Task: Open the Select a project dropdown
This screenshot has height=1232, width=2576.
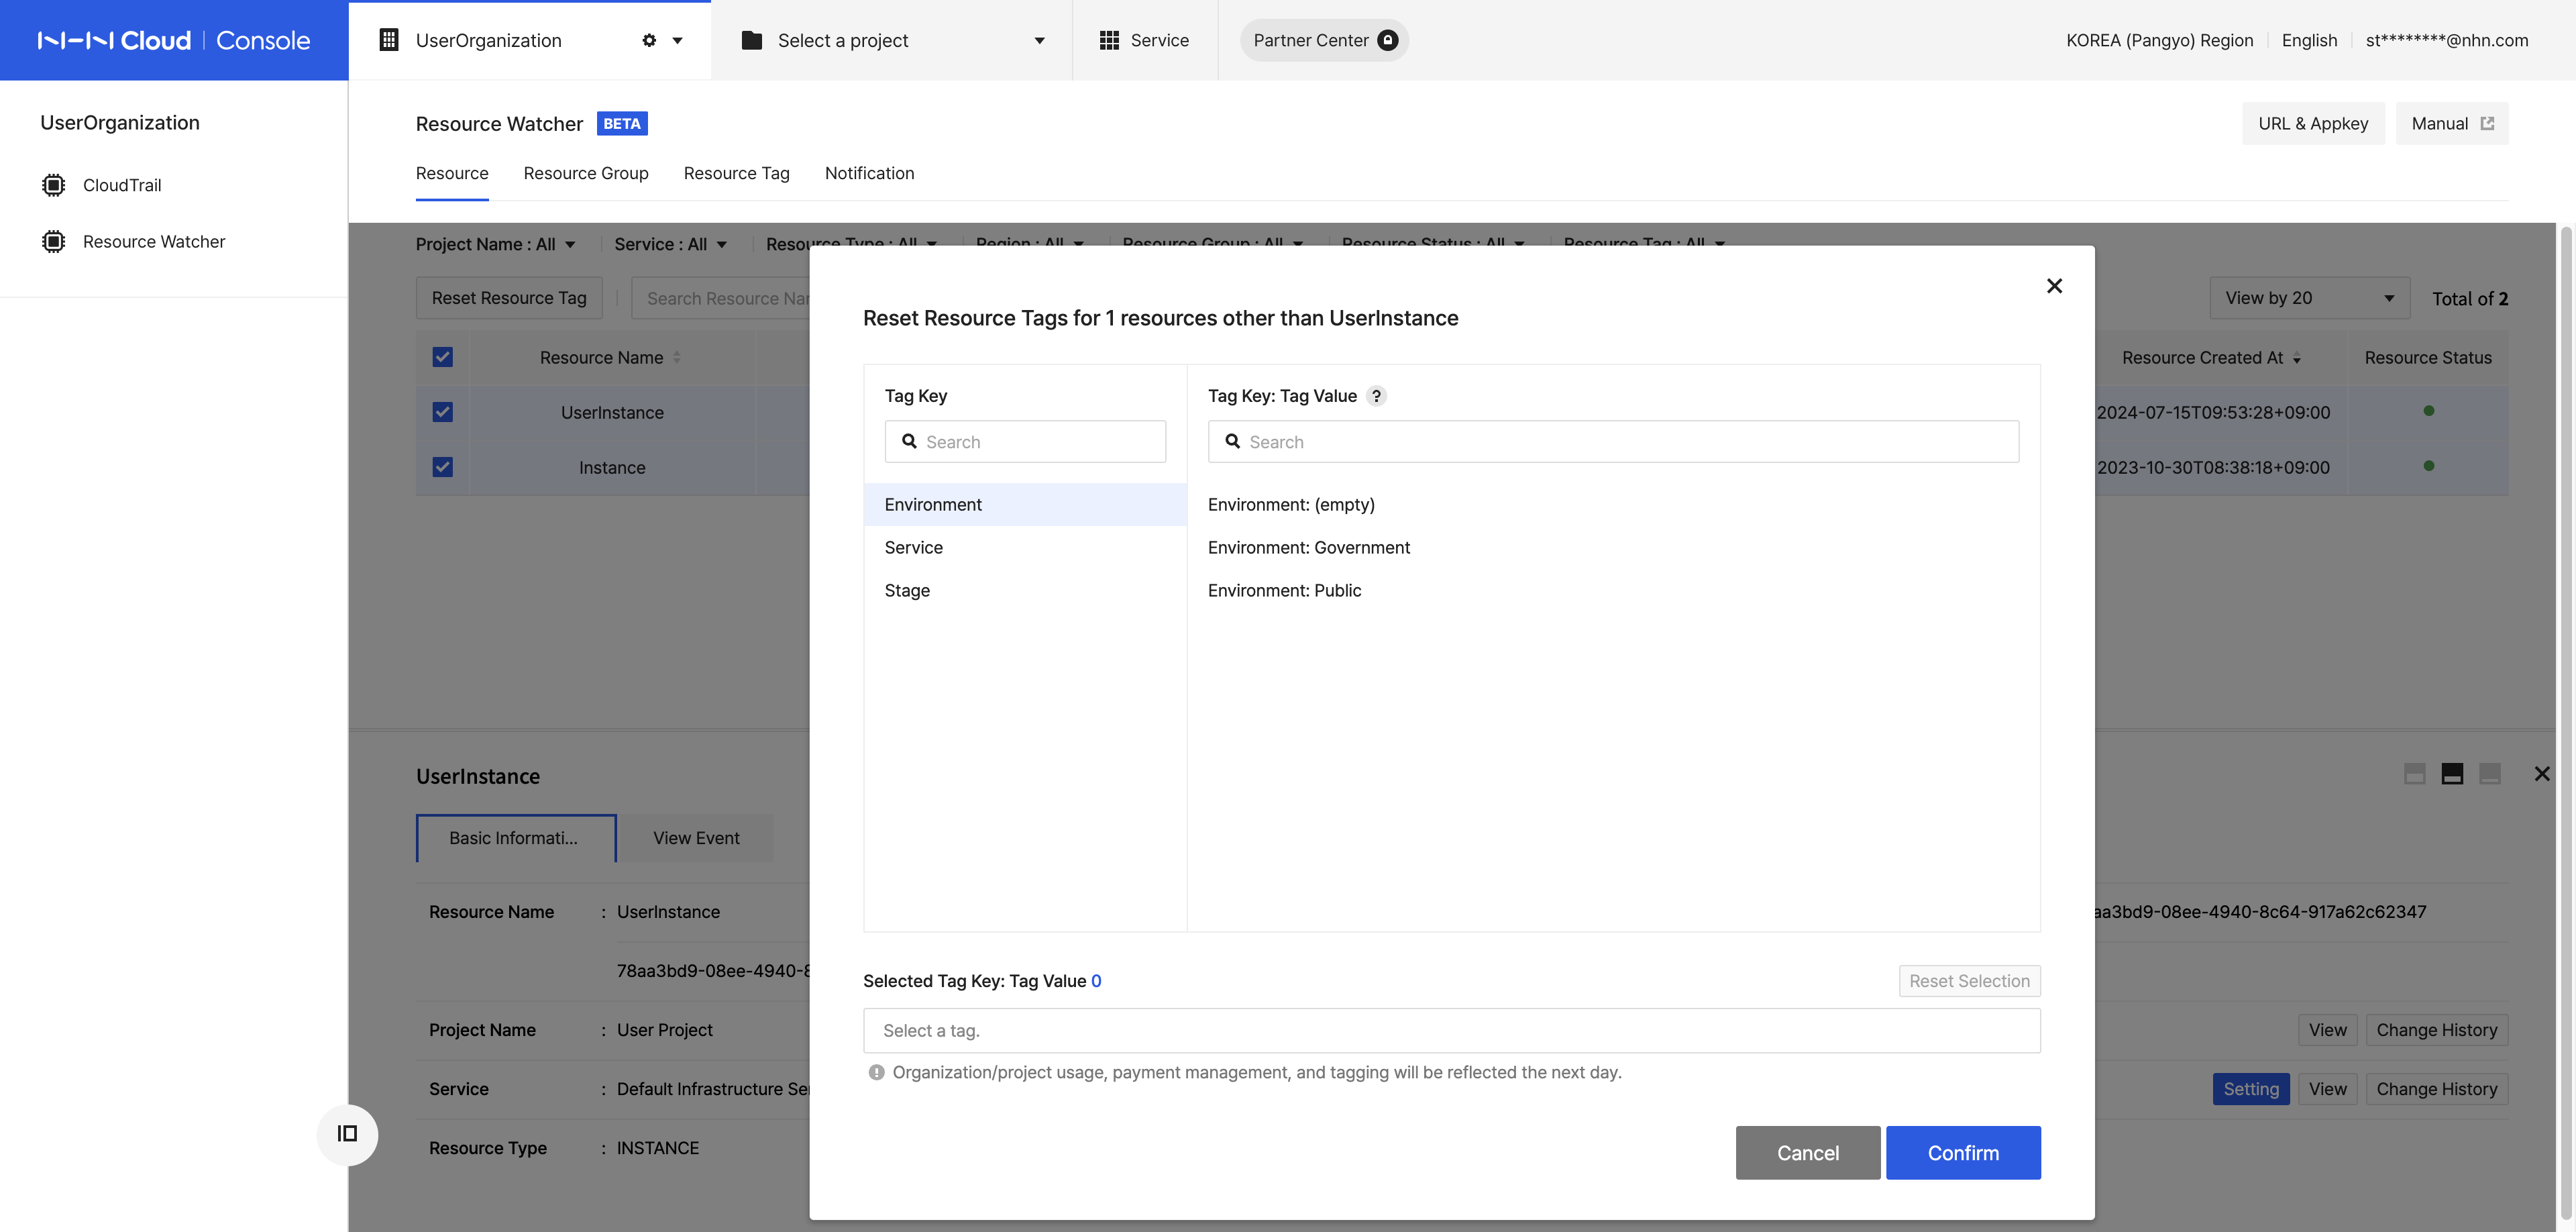Action: click(x=893, y=40)
